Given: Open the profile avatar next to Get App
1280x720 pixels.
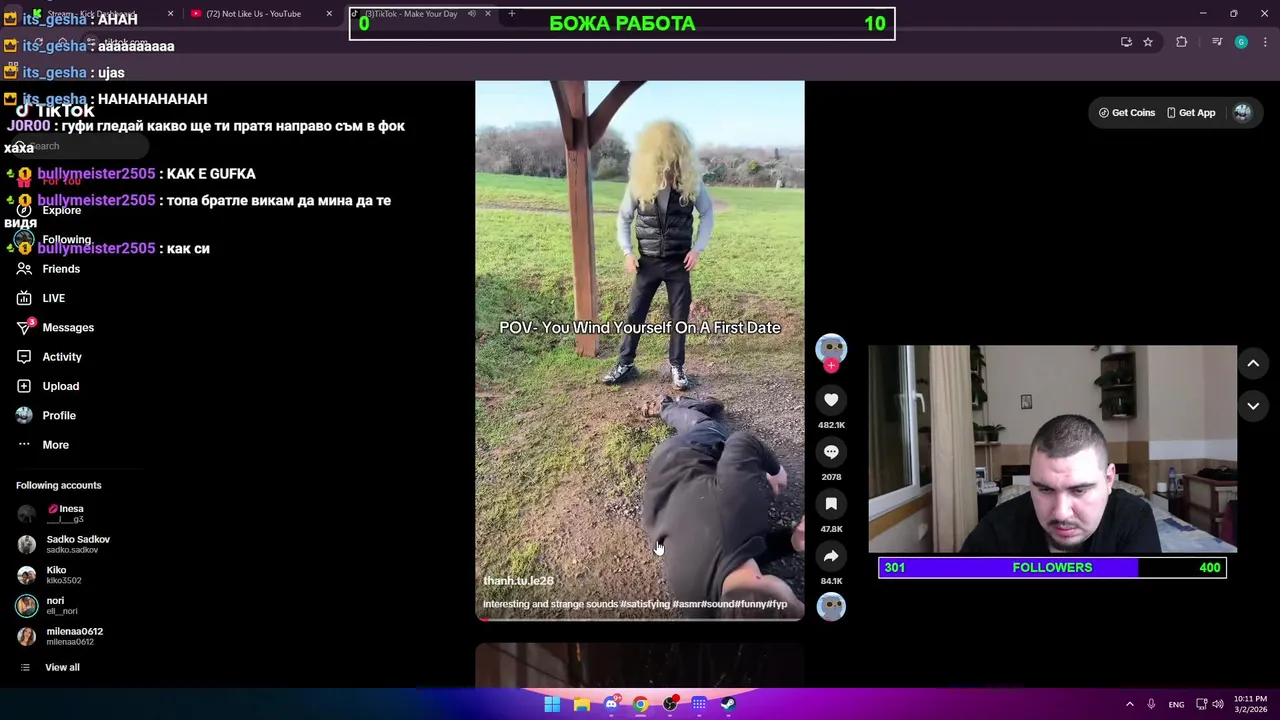Looking at the screenshot, I should tap(1242, 113).
